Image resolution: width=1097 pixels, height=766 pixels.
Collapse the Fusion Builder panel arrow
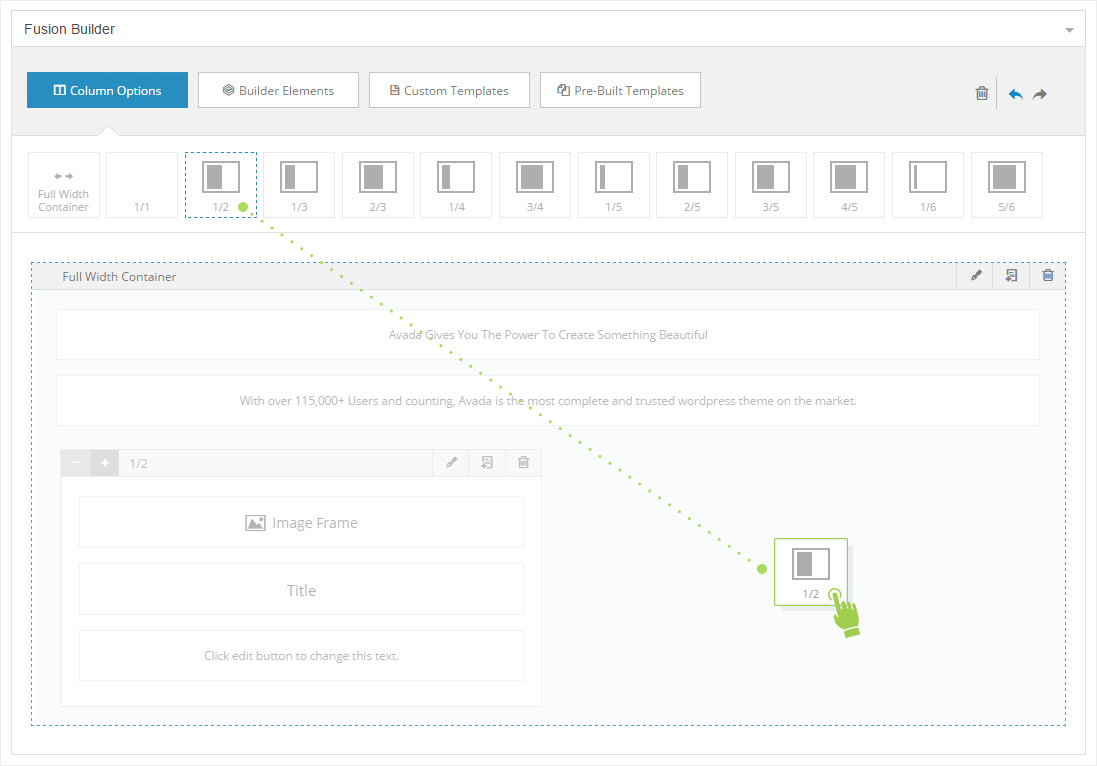[1069, 30]
